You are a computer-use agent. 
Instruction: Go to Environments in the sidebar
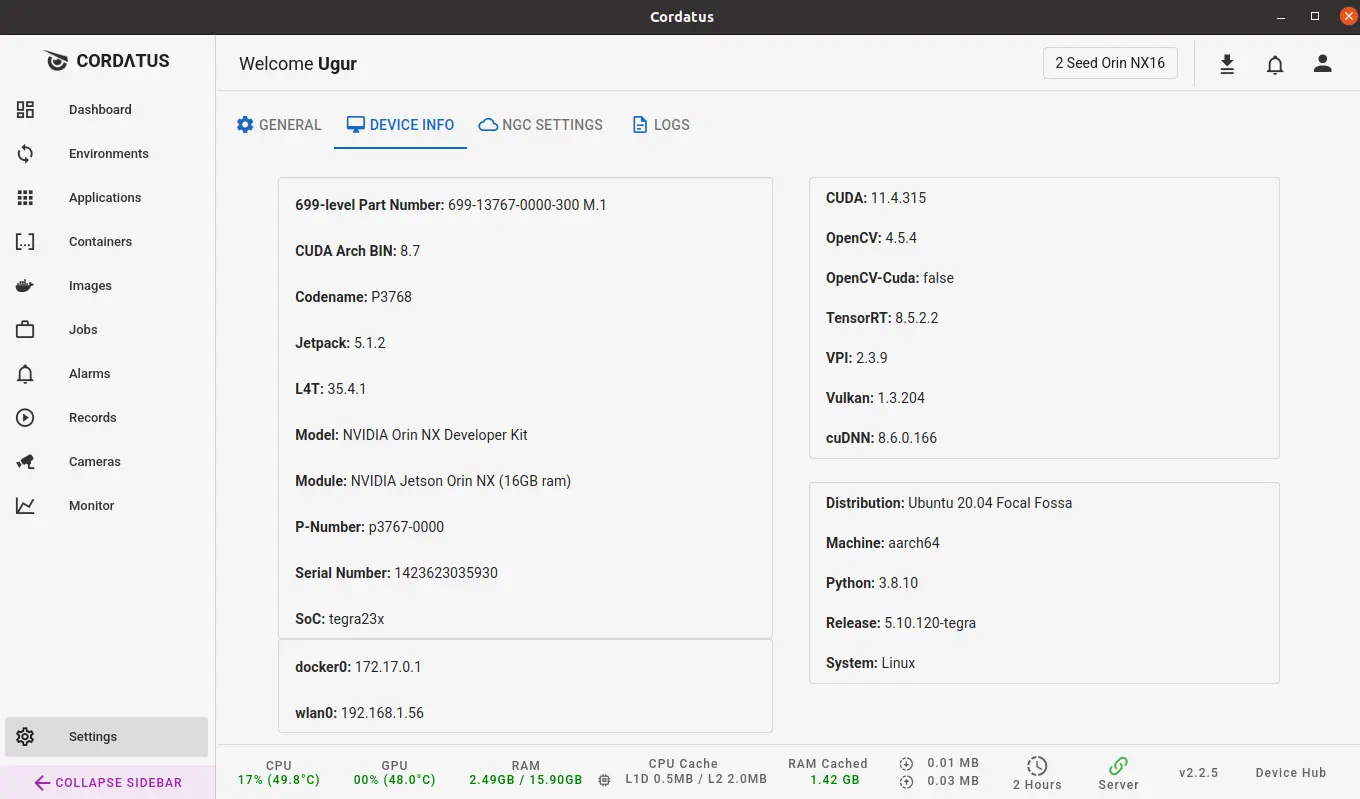(x=108, y=154)
